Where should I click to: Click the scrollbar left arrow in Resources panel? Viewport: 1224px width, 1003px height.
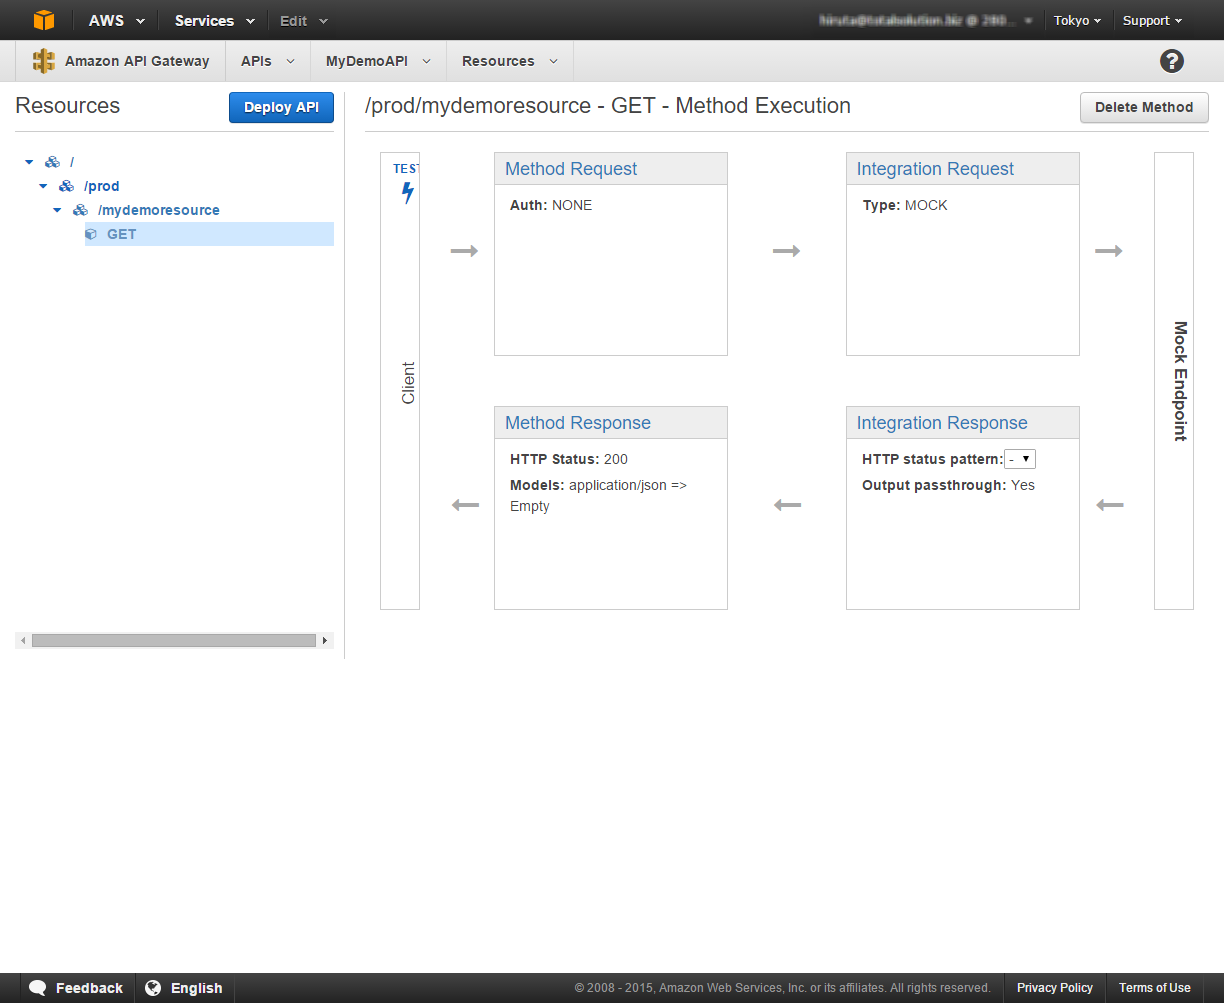[x=23, y=640]
